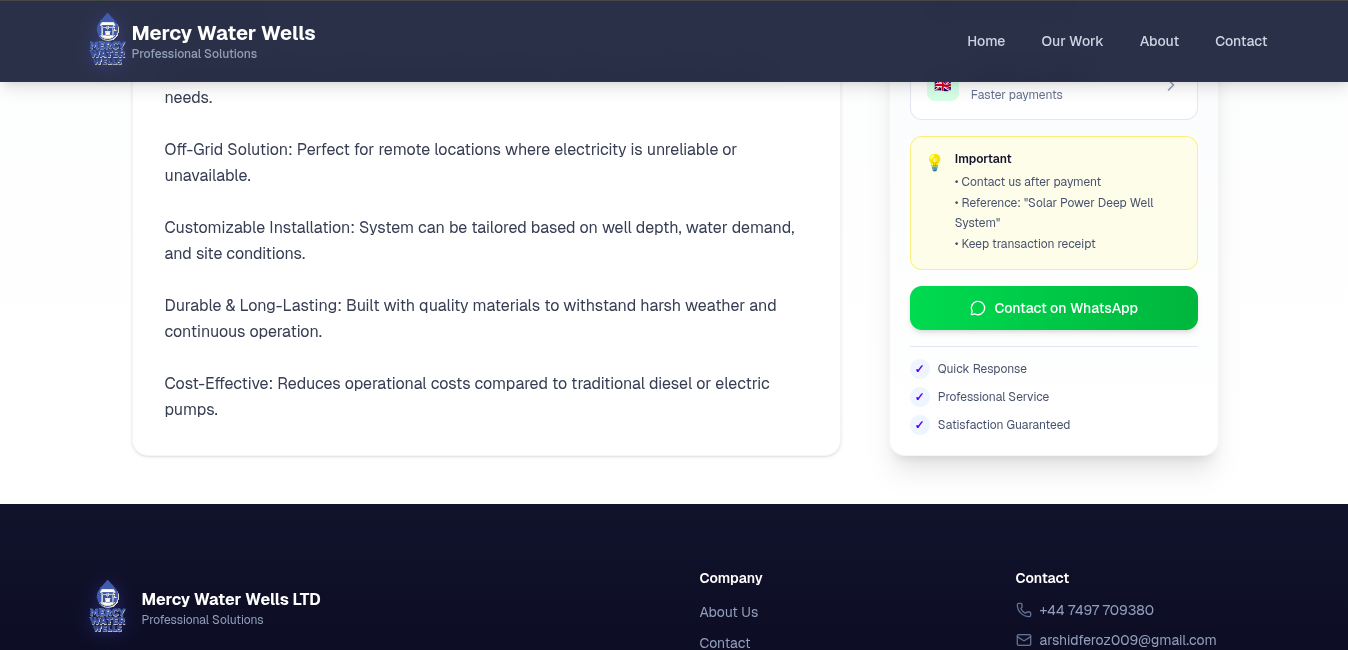Click the chat bubble icon on the WhatsApp button

977,308
